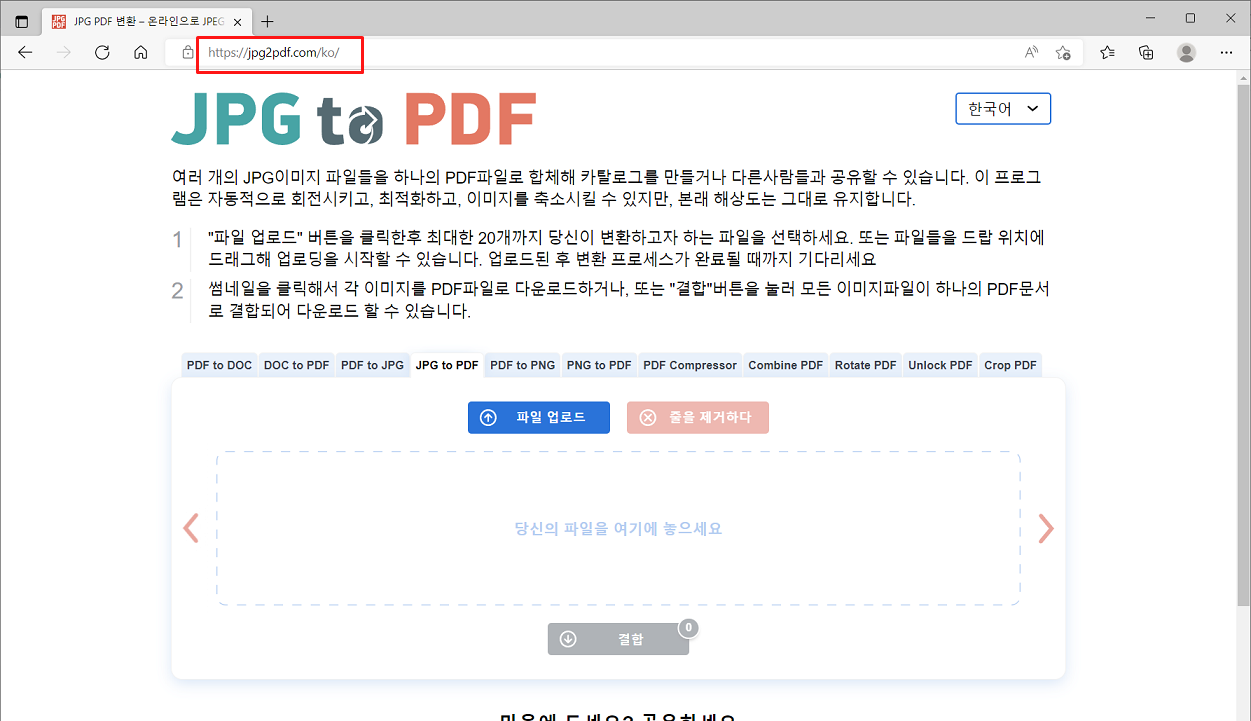This screenshot has height=721, width=1251.
Task: Go back with the browser back arrow
Action: pos(25,53)
